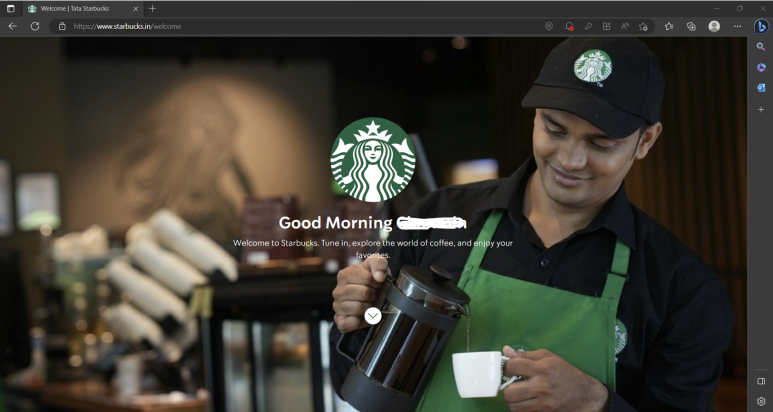Add this page to favorites
Screen dimensions: 773x412
643,27
